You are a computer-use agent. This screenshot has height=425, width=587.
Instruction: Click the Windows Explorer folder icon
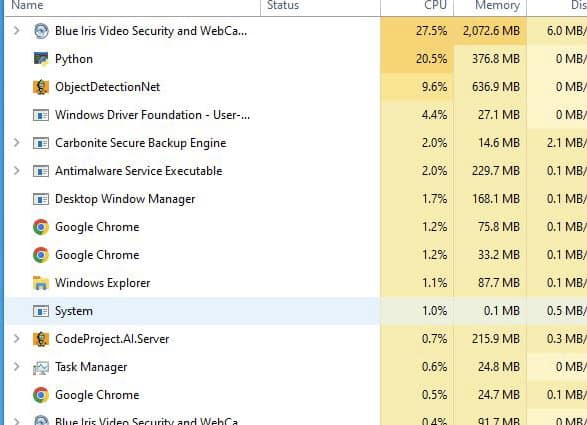click(x=41, y=283)
